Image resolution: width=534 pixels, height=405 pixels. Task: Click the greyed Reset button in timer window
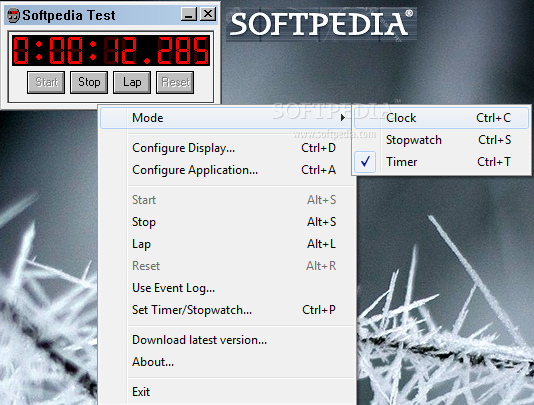175,82
